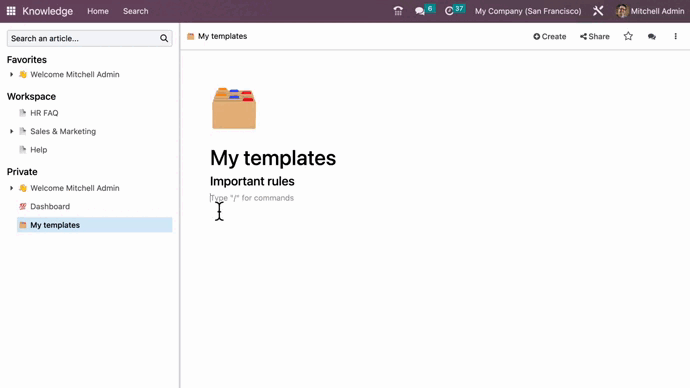The image size is (690, 388).
Task: Open the apps grid menu icon
Action: click(x=11, y=11)
